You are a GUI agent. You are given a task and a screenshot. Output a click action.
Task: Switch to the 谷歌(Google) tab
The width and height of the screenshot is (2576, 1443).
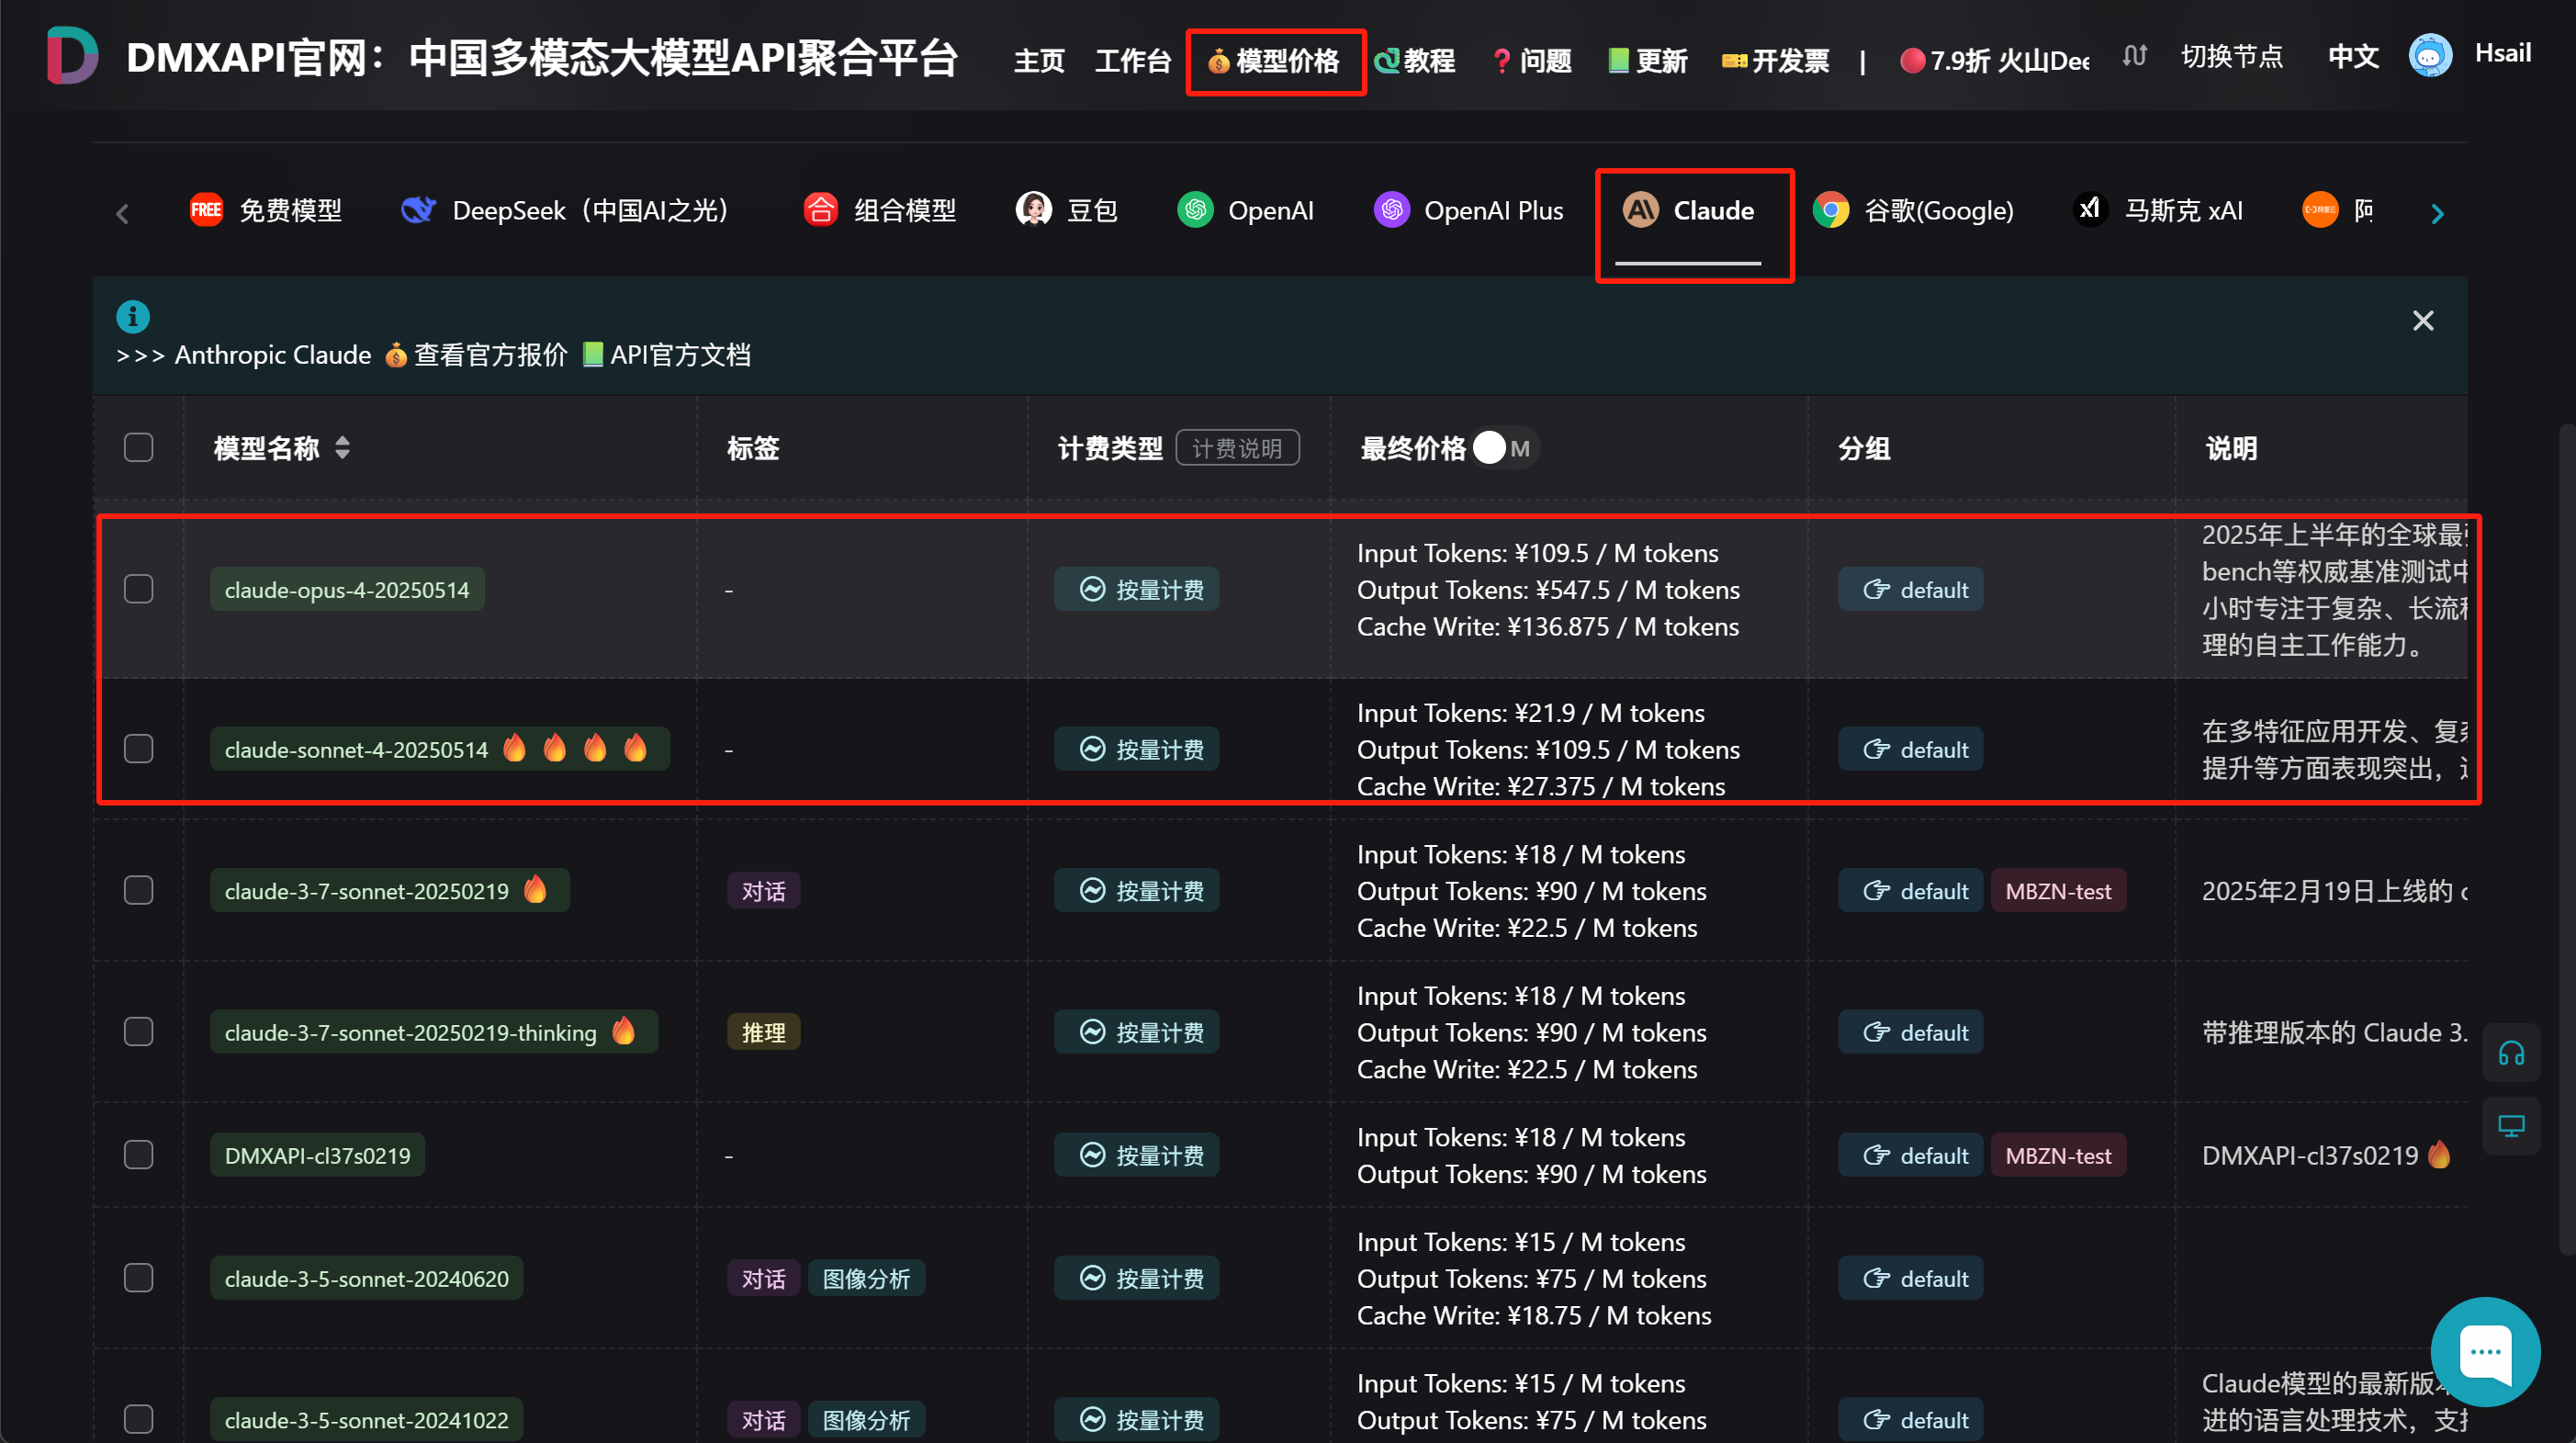tap(1913, 210)
